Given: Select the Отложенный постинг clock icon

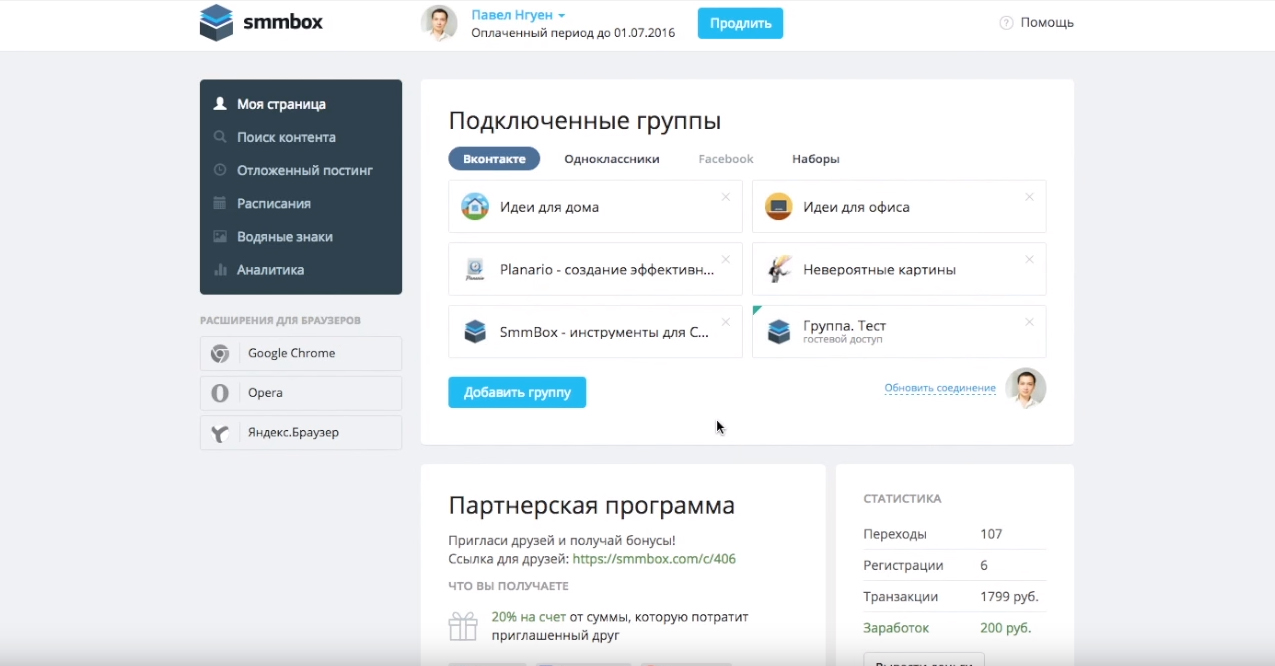Looking at the screenshot, I should point(220,171).
